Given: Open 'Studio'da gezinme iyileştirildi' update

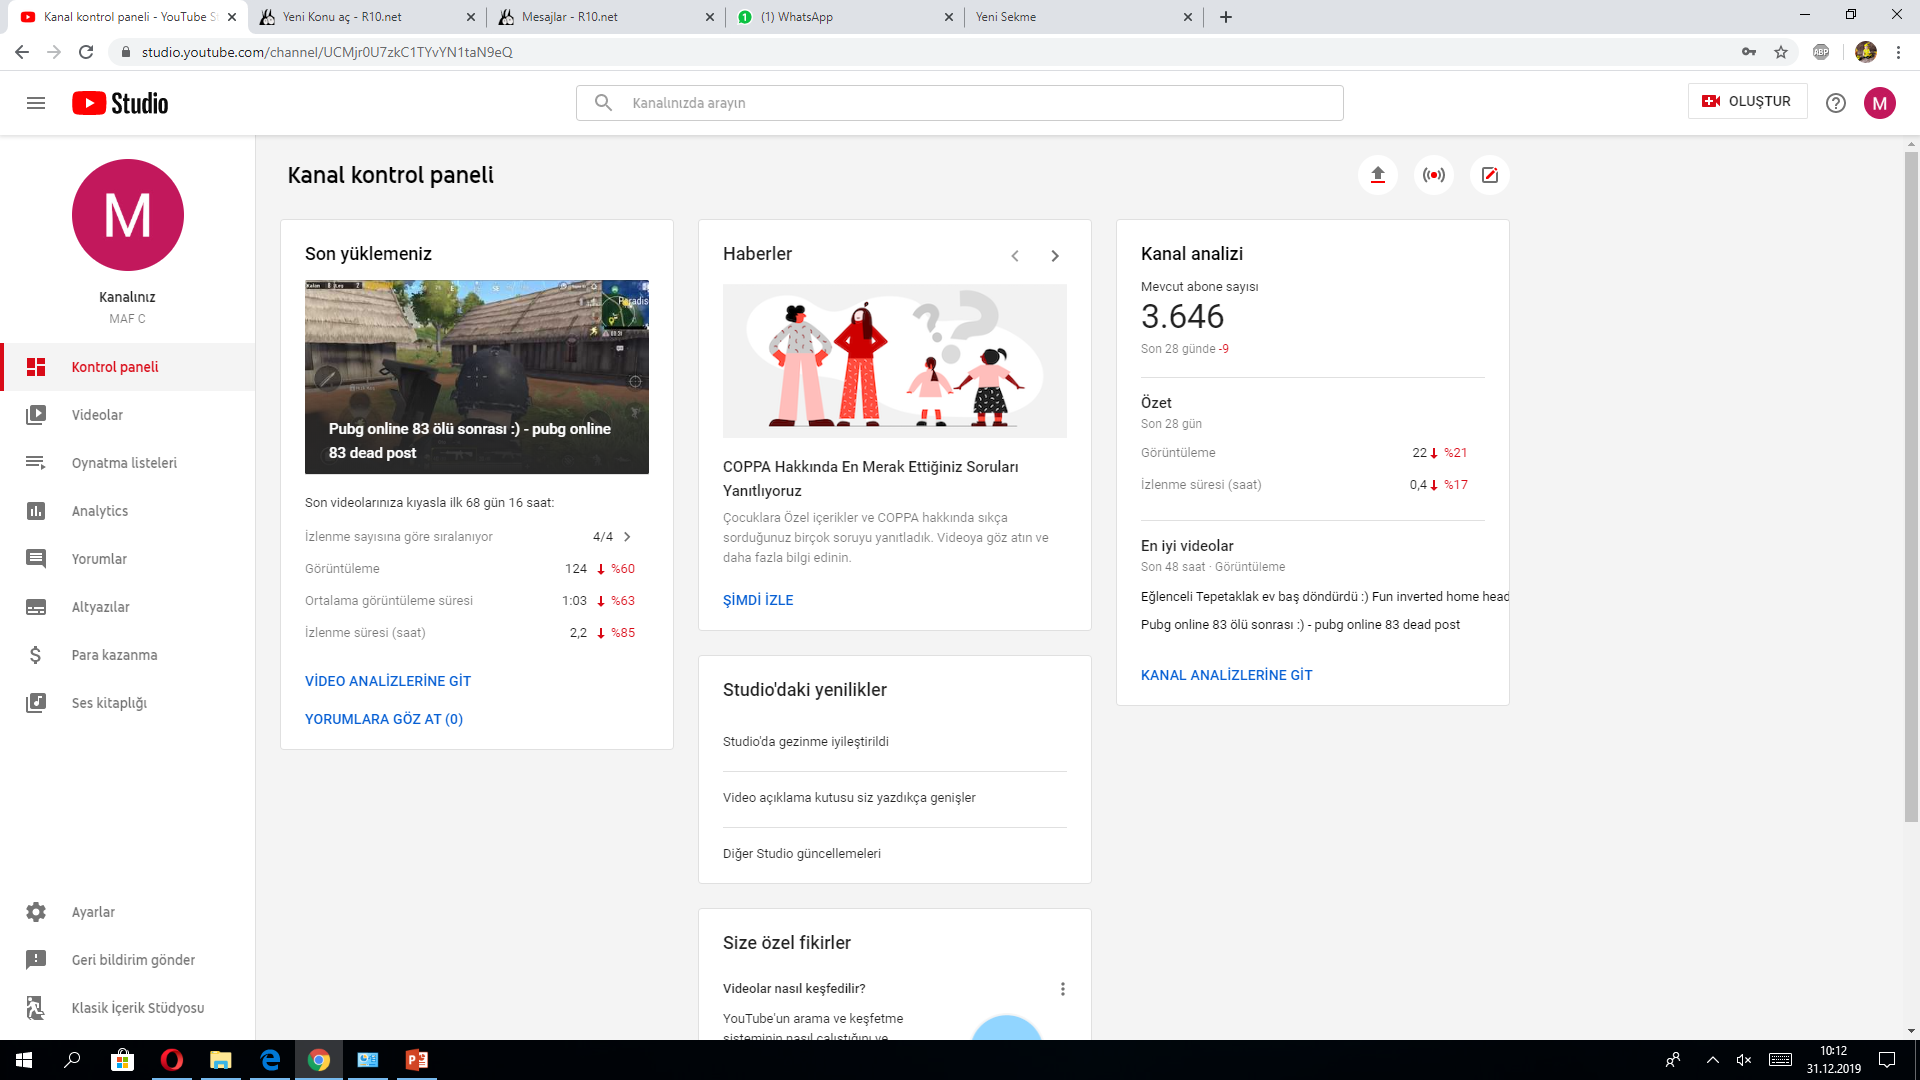Looking at the screenshot, I should [806, 741].
